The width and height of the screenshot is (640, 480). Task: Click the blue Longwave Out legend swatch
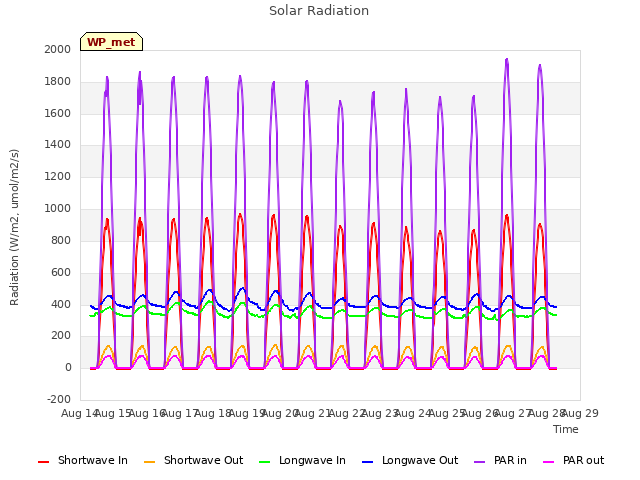click(367, 462)
